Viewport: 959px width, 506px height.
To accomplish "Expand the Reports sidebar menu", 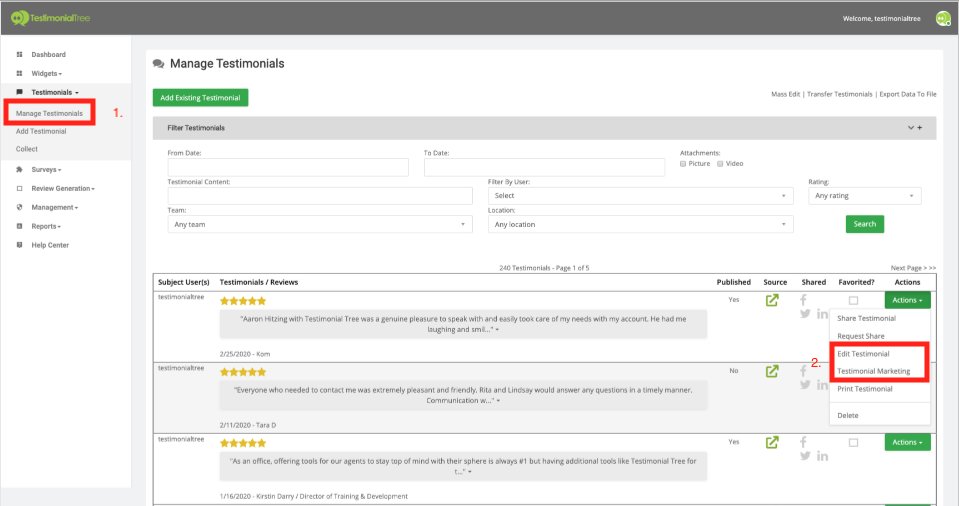I will pos(46,226).
